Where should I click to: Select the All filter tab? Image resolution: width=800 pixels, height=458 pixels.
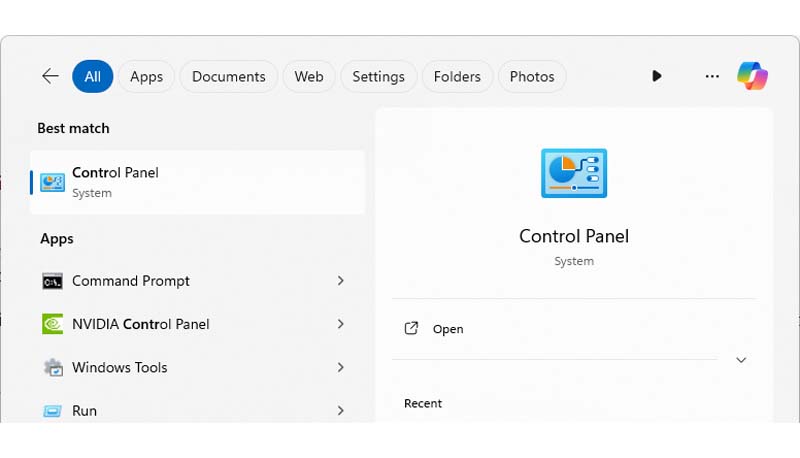[93, 76]
